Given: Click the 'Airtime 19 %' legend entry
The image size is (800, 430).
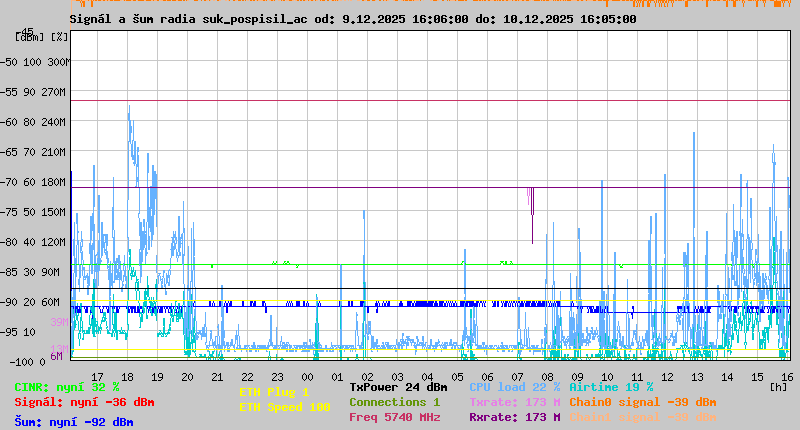Looking at the screenshot, I should [611, 388].
